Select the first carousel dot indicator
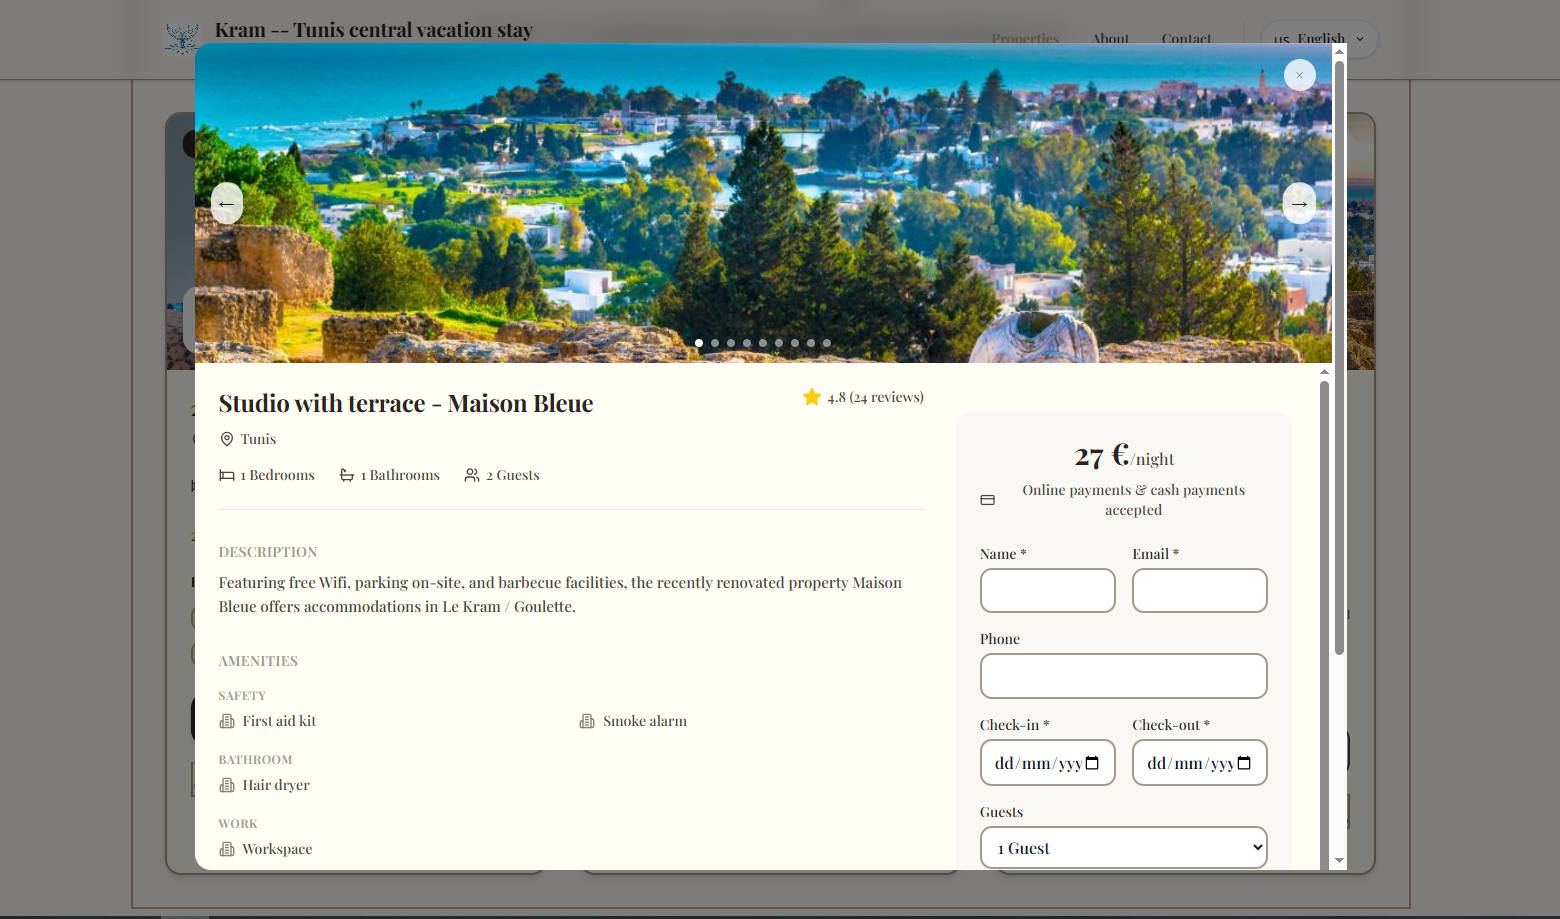1560x919 pixels. 699,343
